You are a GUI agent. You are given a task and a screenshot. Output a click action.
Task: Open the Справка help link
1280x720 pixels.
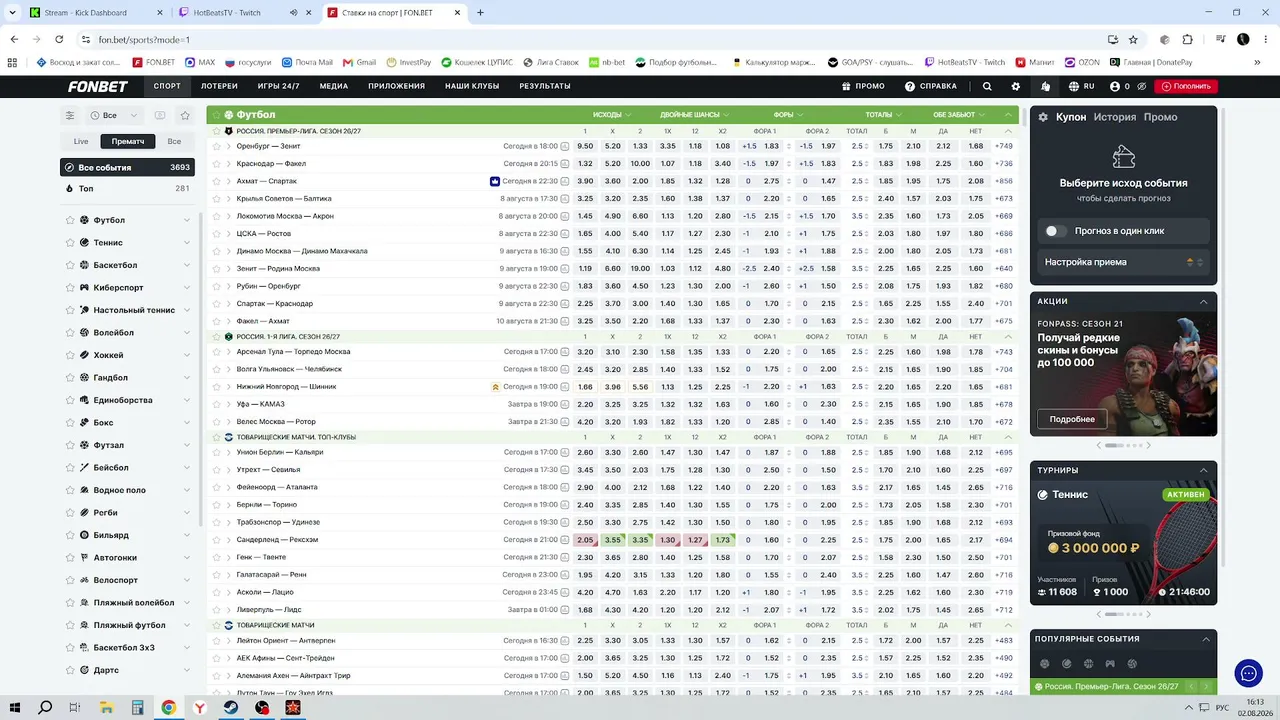pos(931,86)
